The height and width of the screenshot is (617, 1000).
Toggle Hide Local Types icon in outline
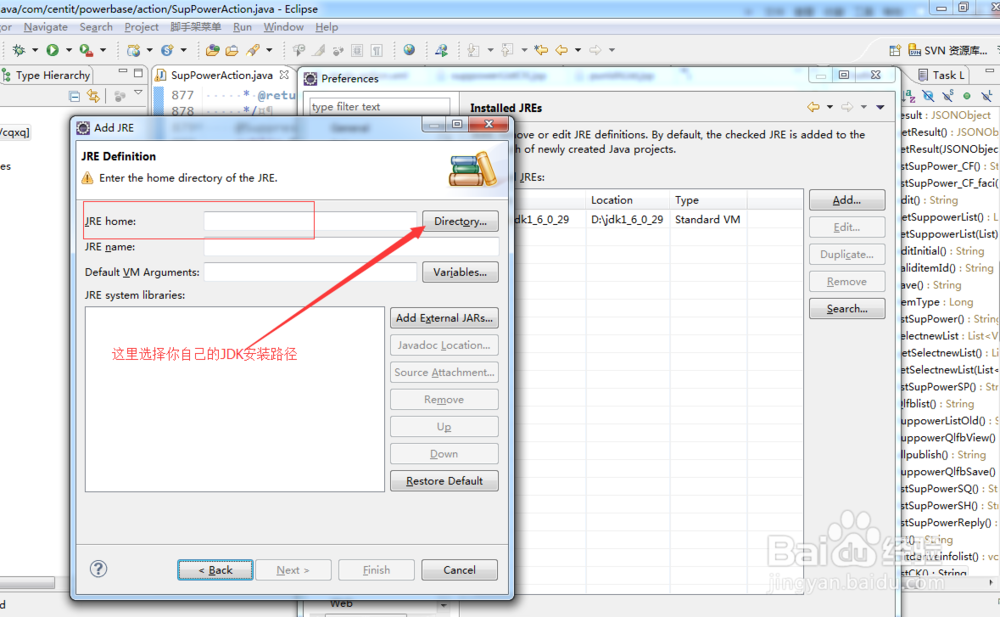pos(987,96)
